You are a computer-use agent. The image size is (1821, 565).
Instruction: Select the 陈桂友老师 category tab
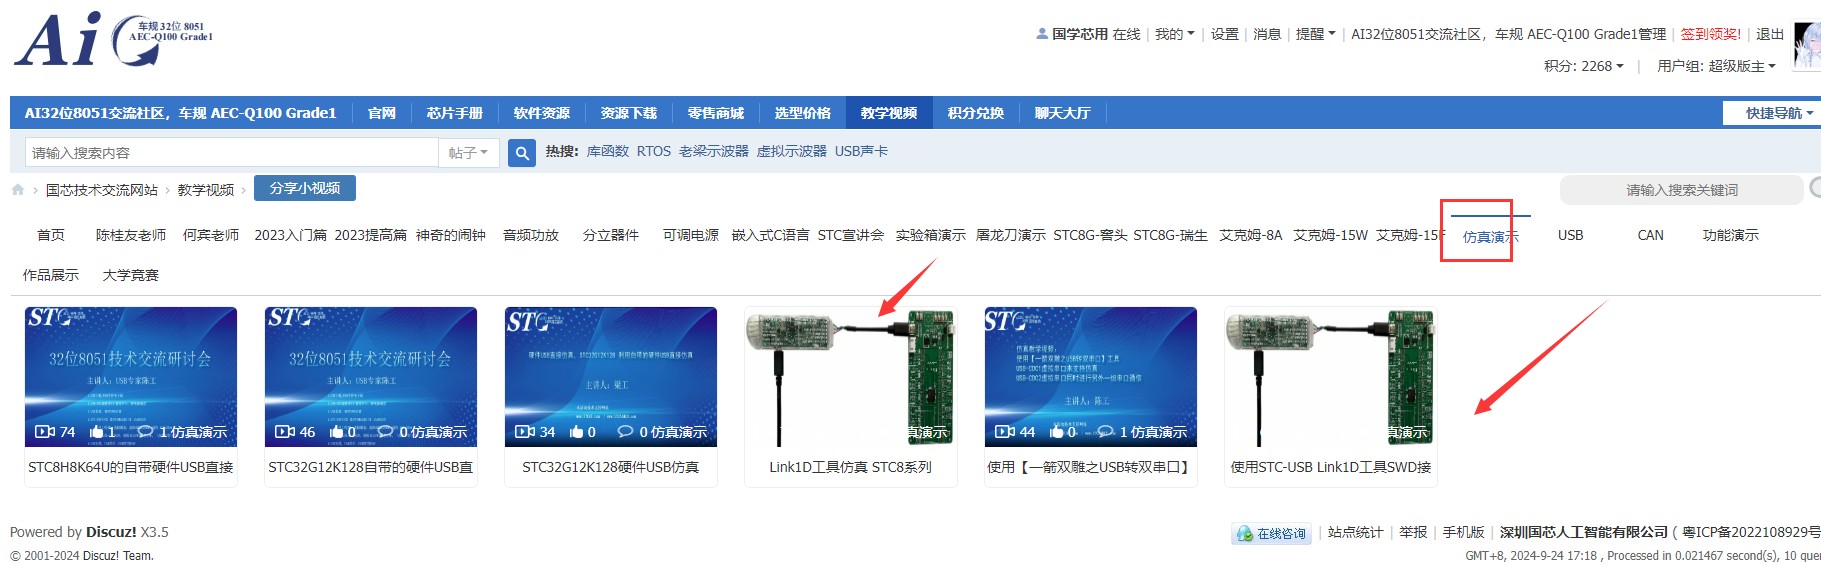(131, 235)
